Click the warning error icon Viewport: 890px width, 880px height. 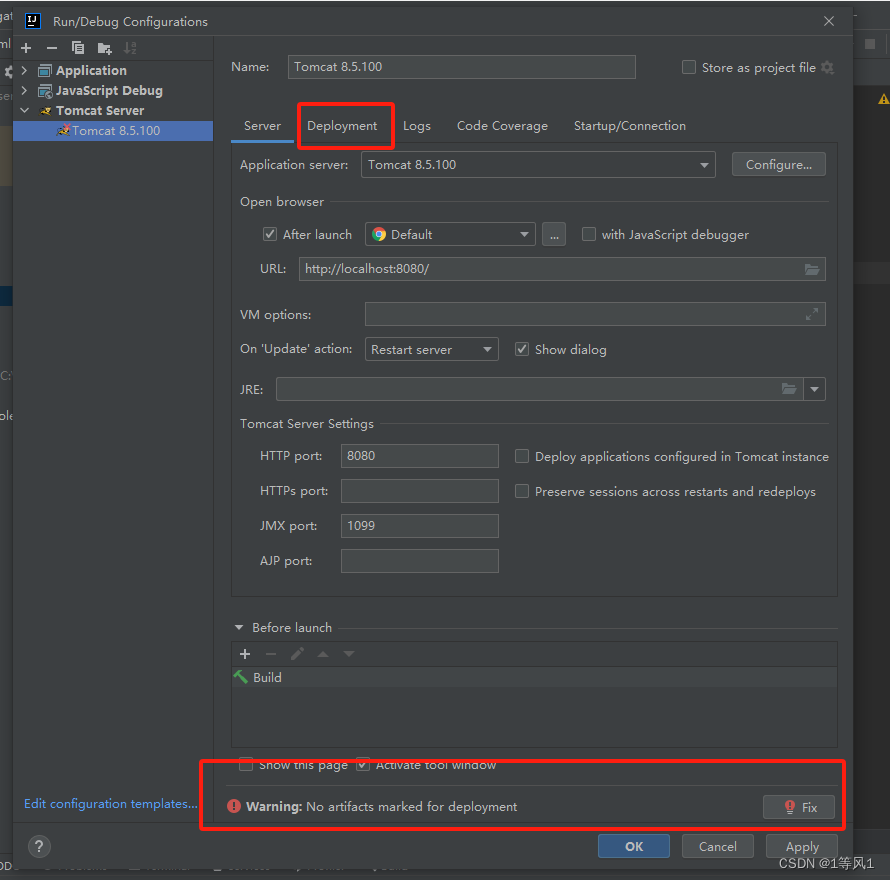[234, 806]
